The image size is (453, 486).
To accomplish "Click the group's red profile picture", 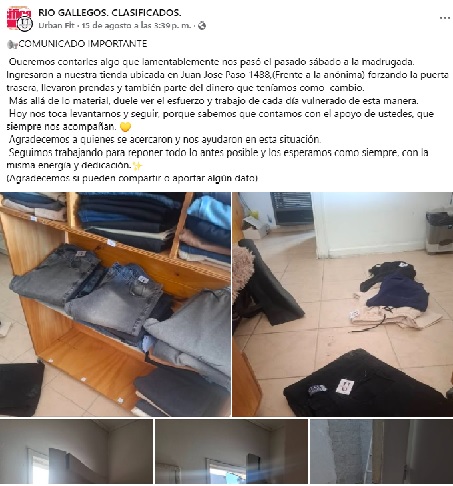I will 16,15.
